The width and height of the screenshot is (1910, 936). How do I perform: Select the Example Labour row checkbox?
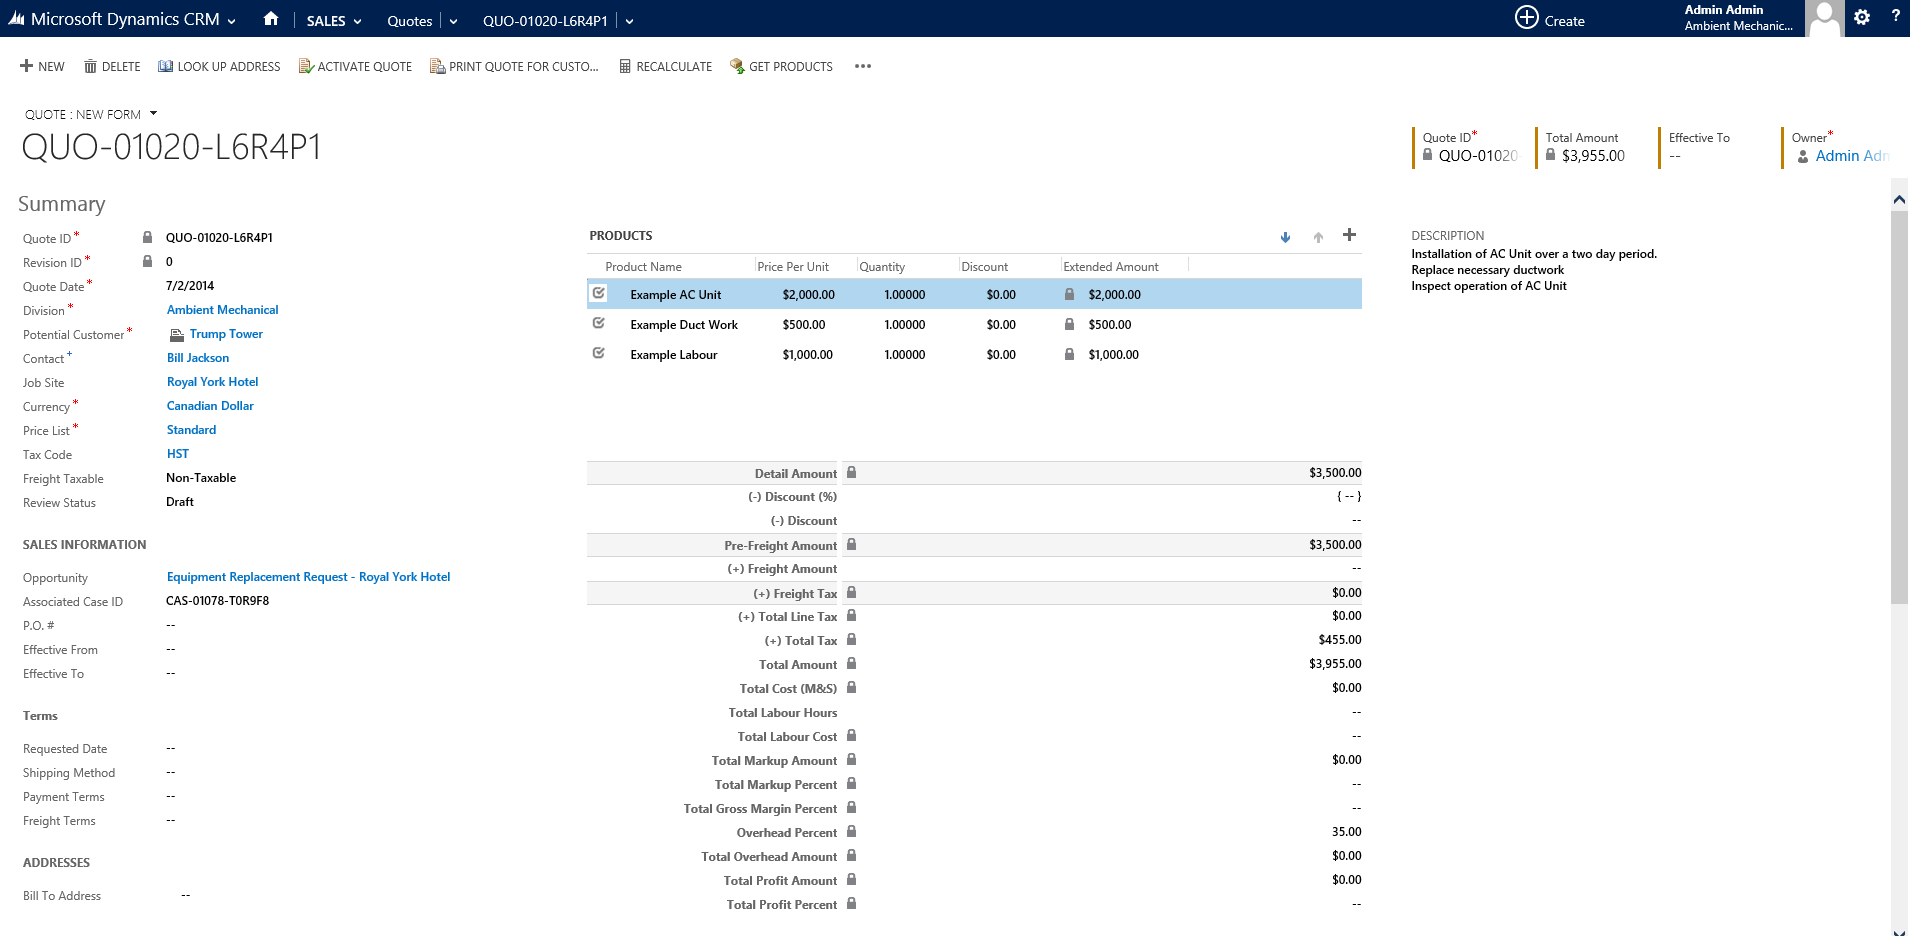(599, 354)
